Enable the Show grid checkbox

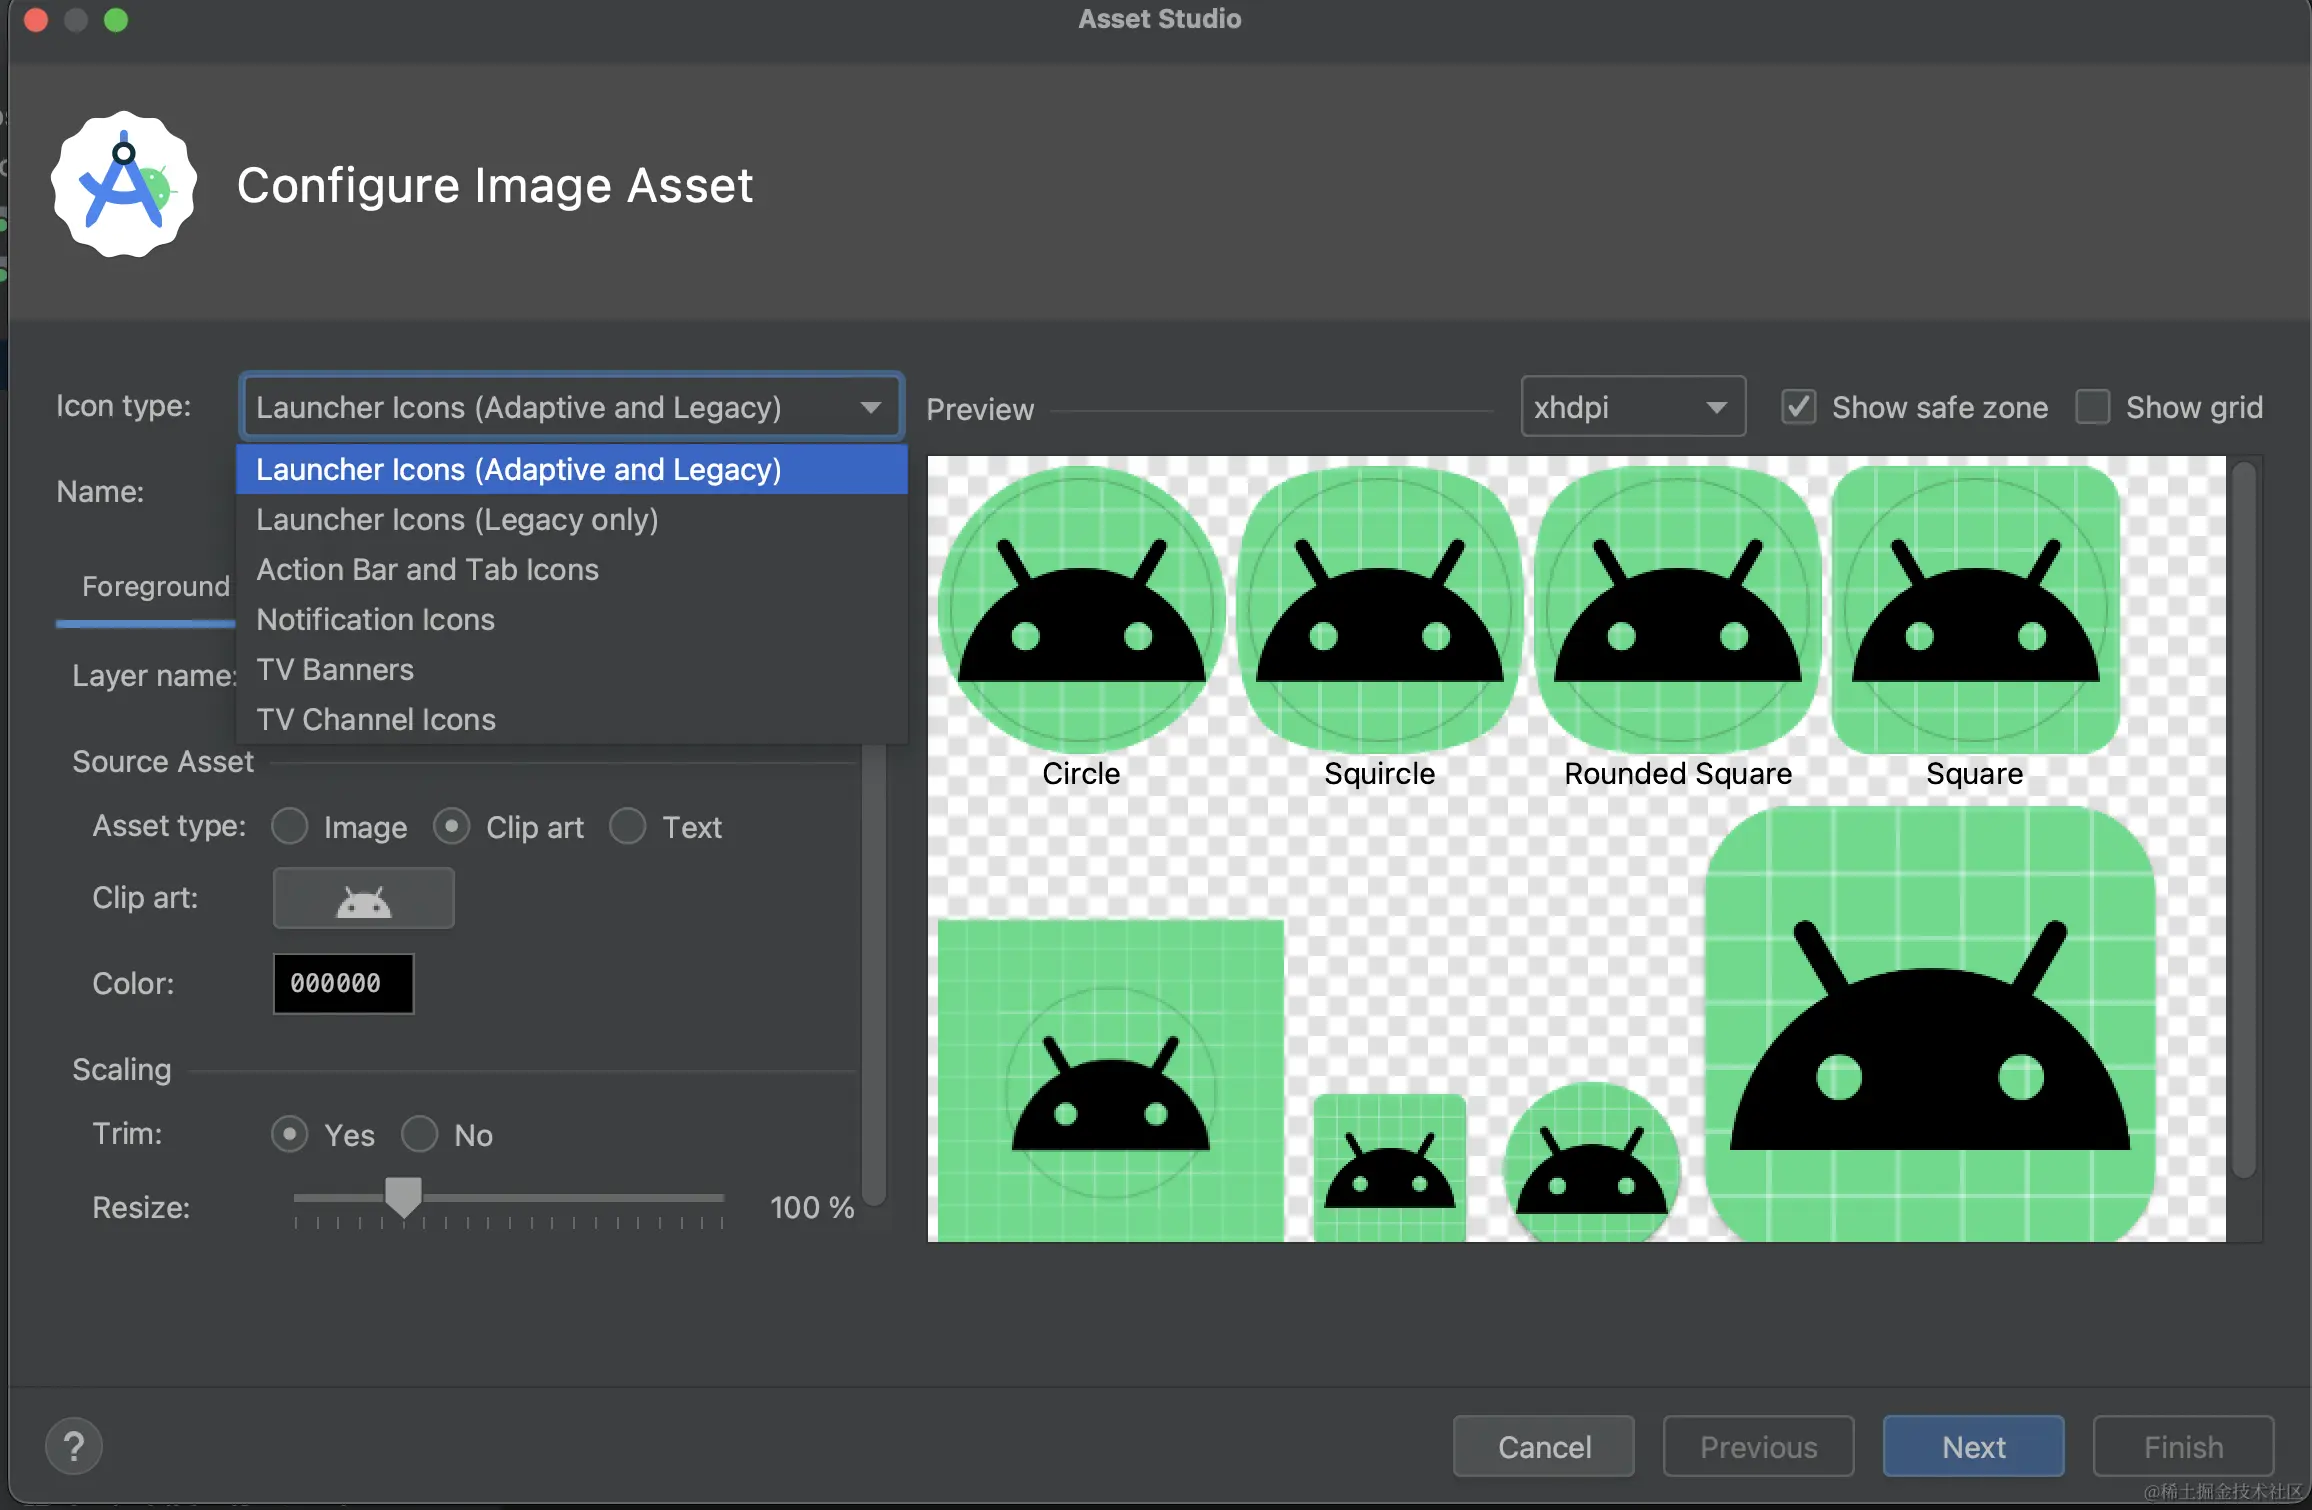(x=2093, y=407)
